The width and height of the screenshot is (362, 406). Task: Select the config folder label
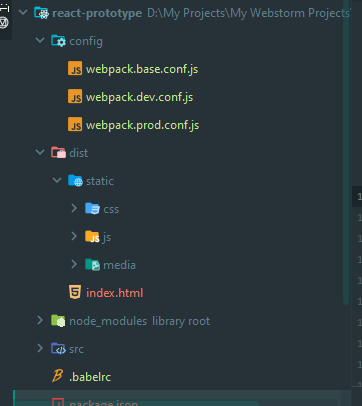coord(86,41)
